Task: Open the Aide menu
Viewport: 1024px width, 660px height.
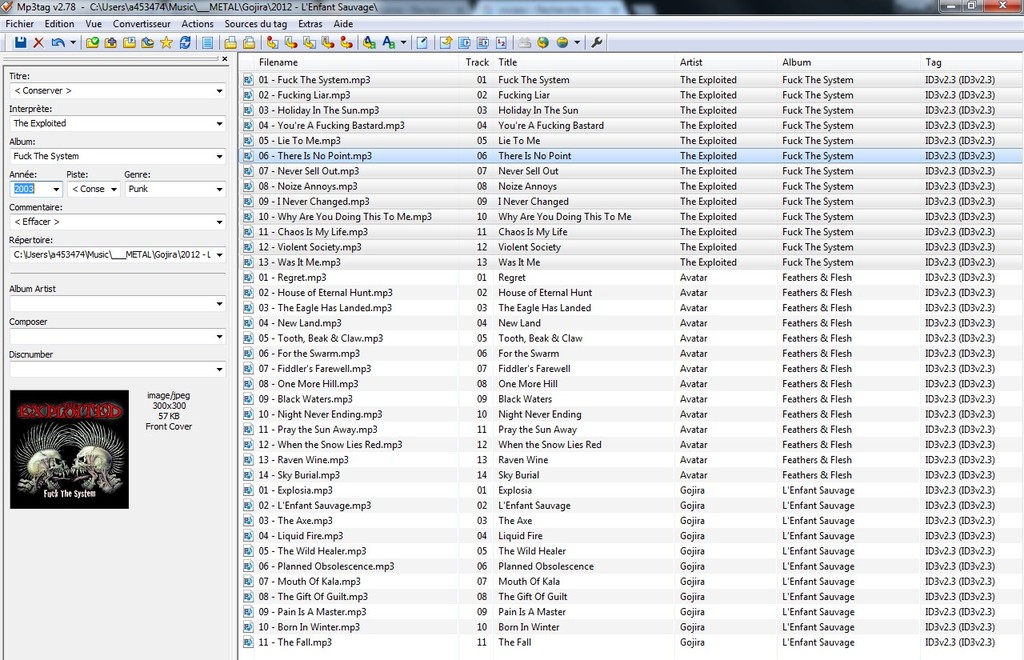Action: pyautogui.click(x=344, y=24)
